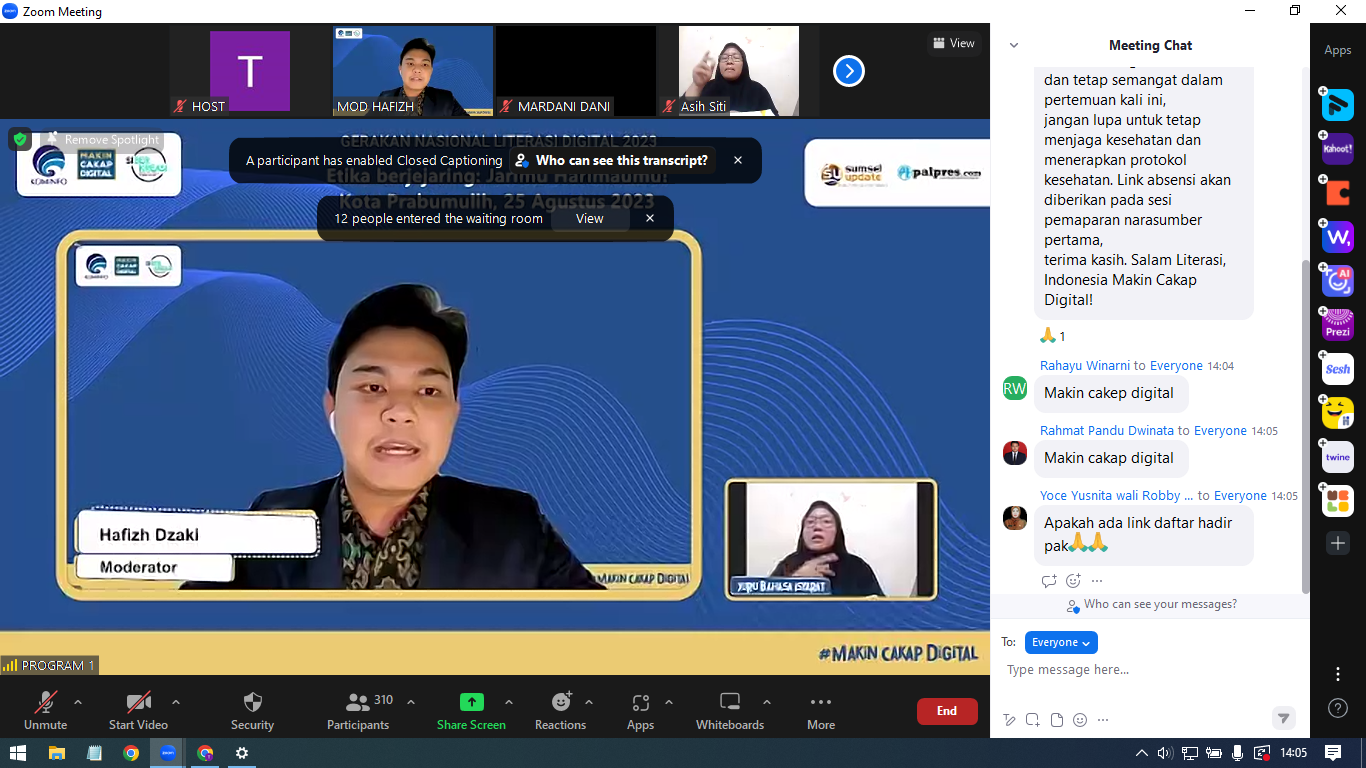Toggle the praying hands reaction count
1366x768 pixels.
[1053, 336]
